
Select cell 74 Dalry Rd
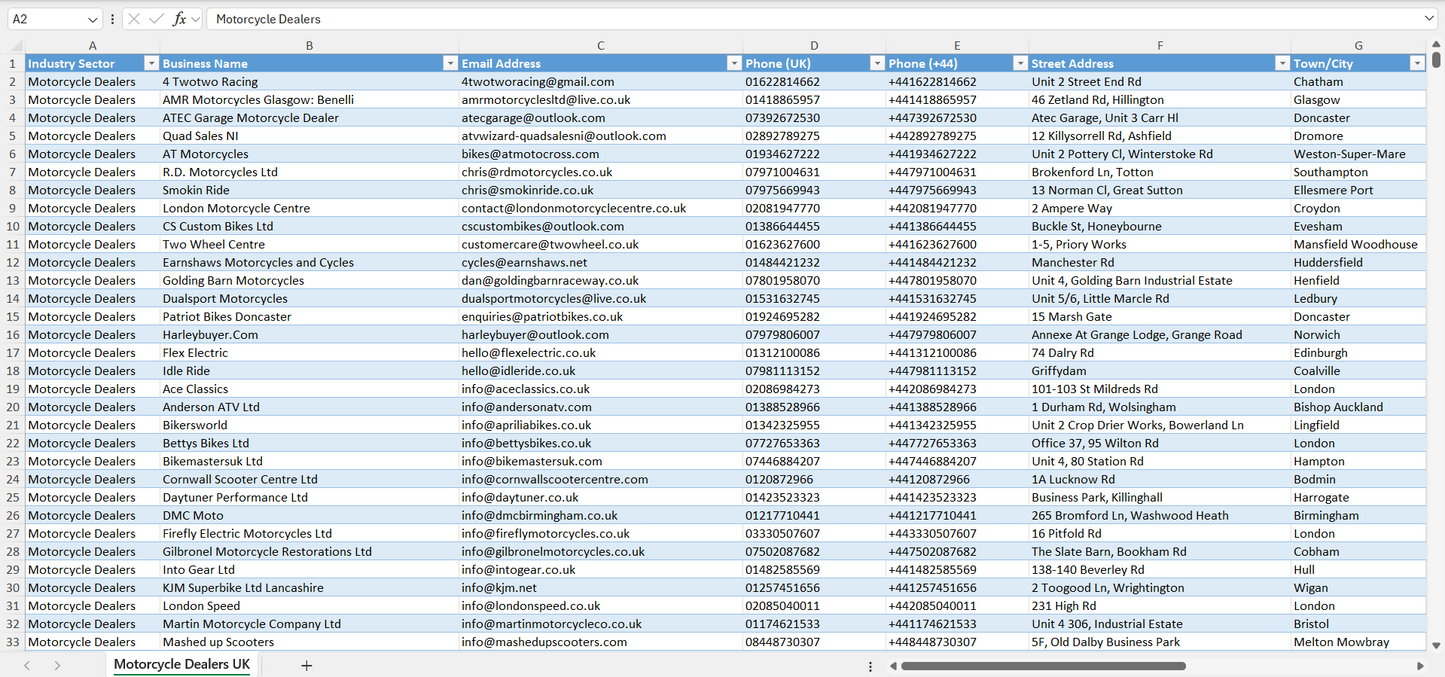(x=1160, y=353)
